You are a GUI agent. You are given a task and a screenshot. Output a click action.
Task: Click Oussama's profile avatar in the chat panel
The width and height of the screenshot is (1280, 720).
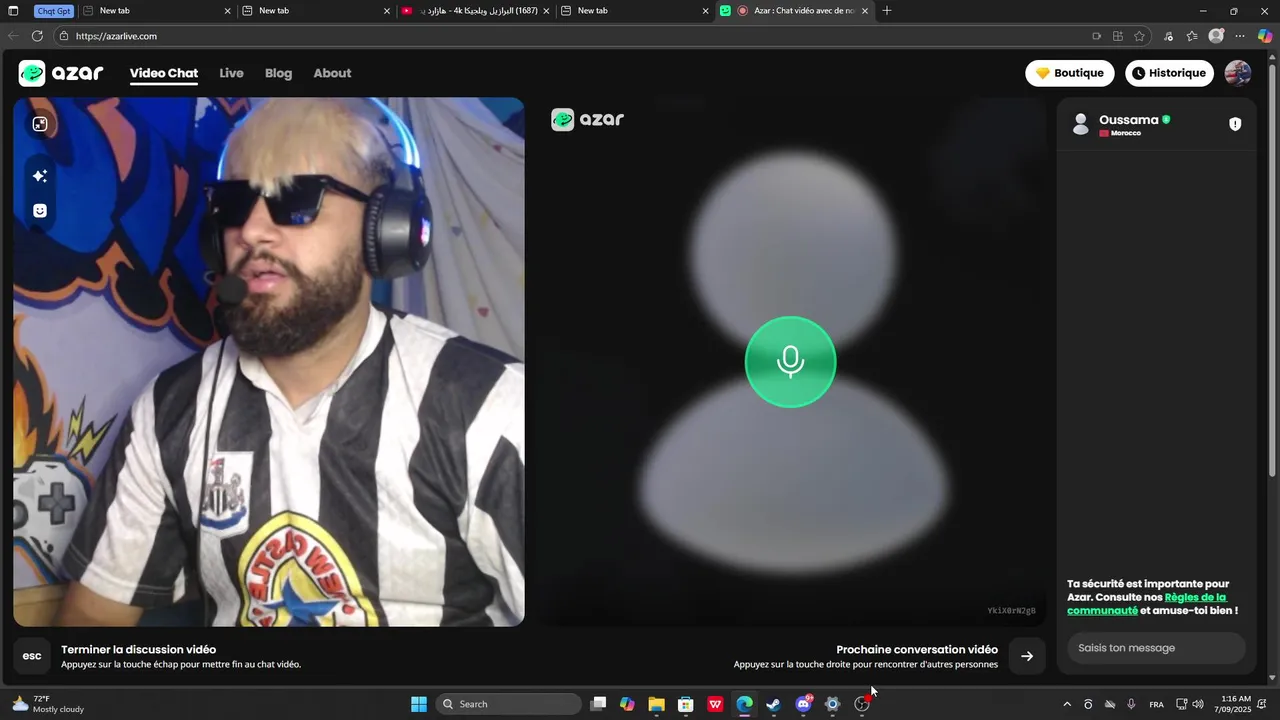[1080, 124]
